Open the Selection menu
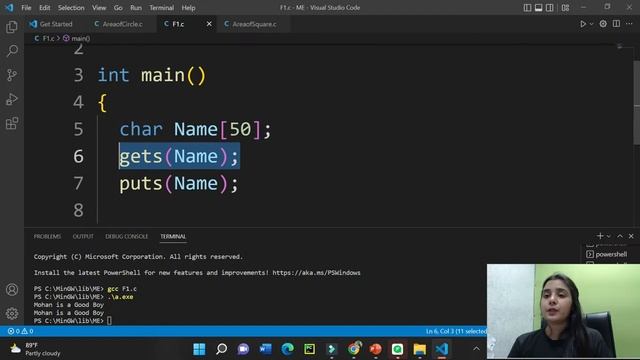The width and height of the screenshot is (640, 360). [x=71, y=8]
